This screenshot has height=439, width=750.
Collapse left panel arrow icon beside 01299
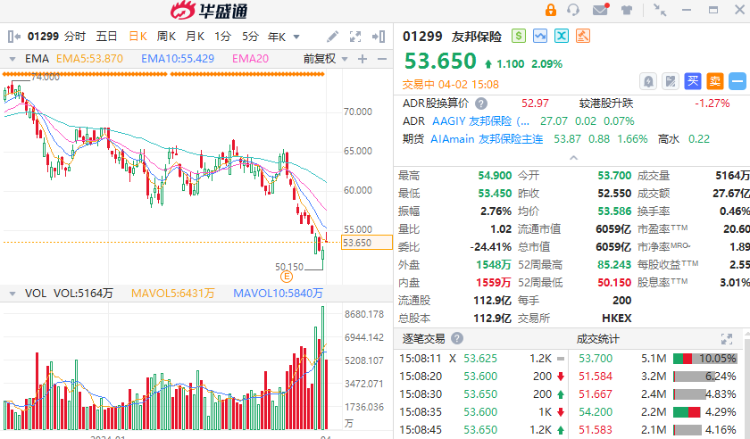click(x=14, y=36)
